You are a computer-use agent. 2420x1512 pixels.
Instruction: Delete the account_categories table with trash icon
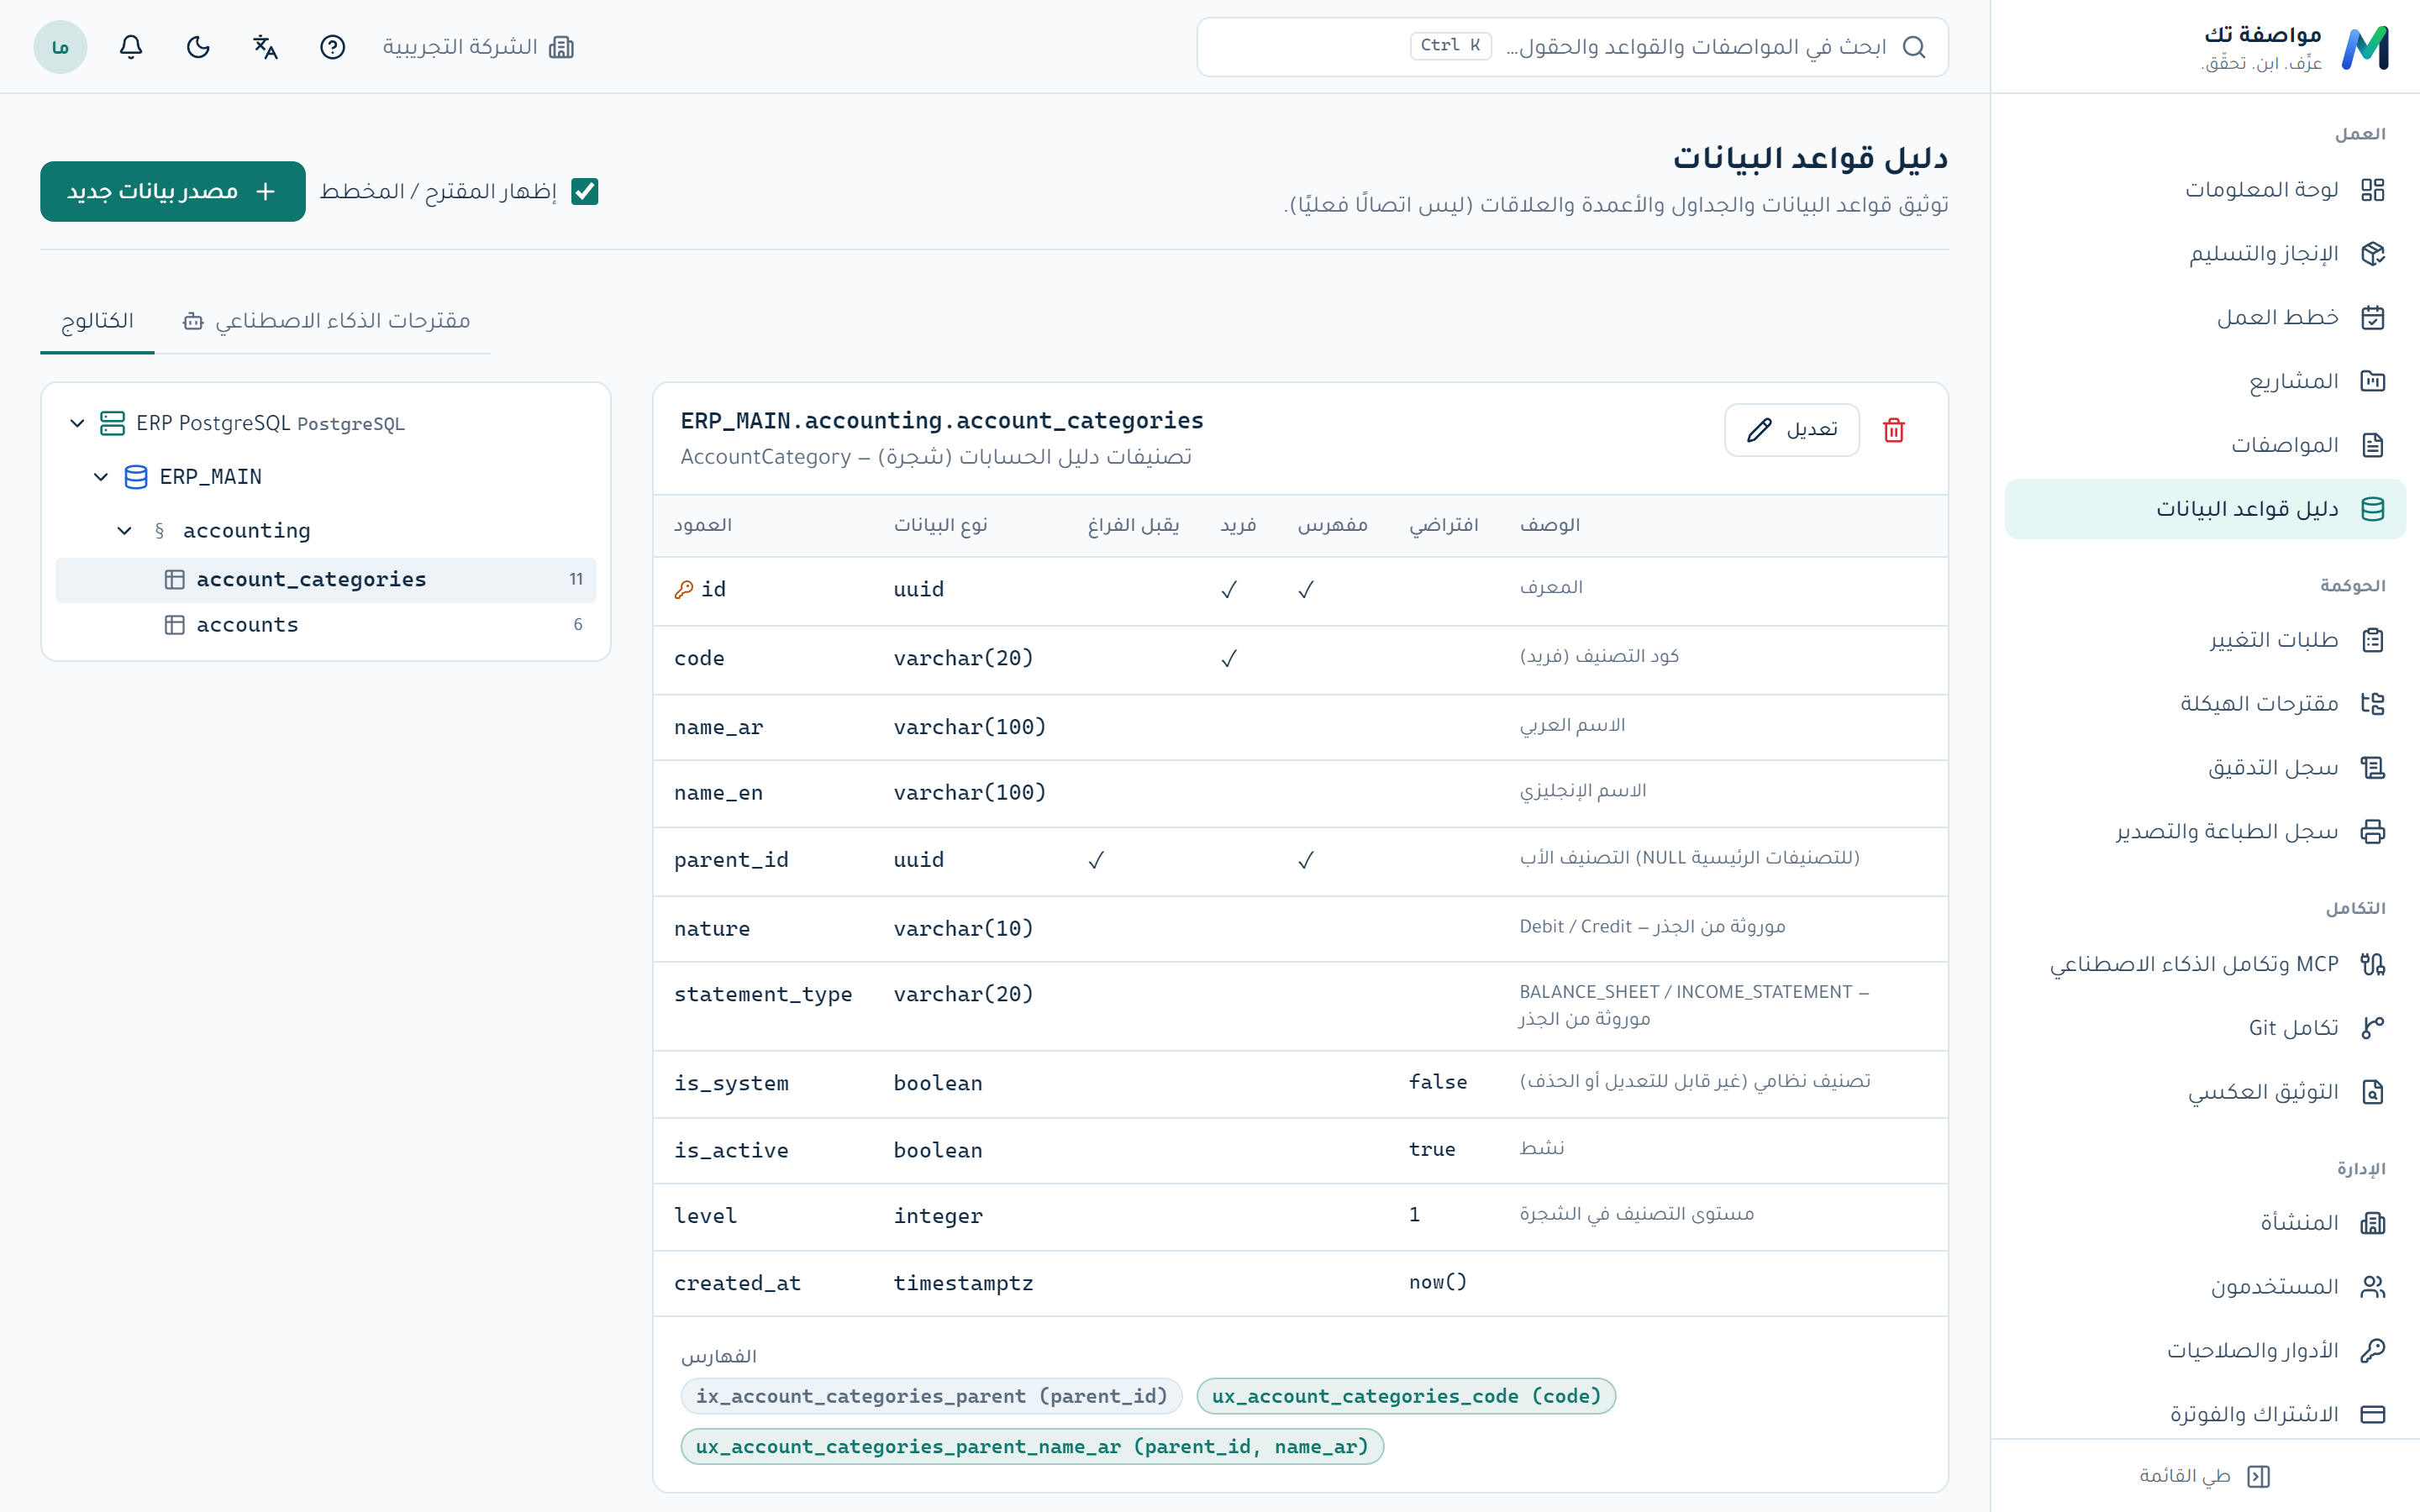point(1893,430)
